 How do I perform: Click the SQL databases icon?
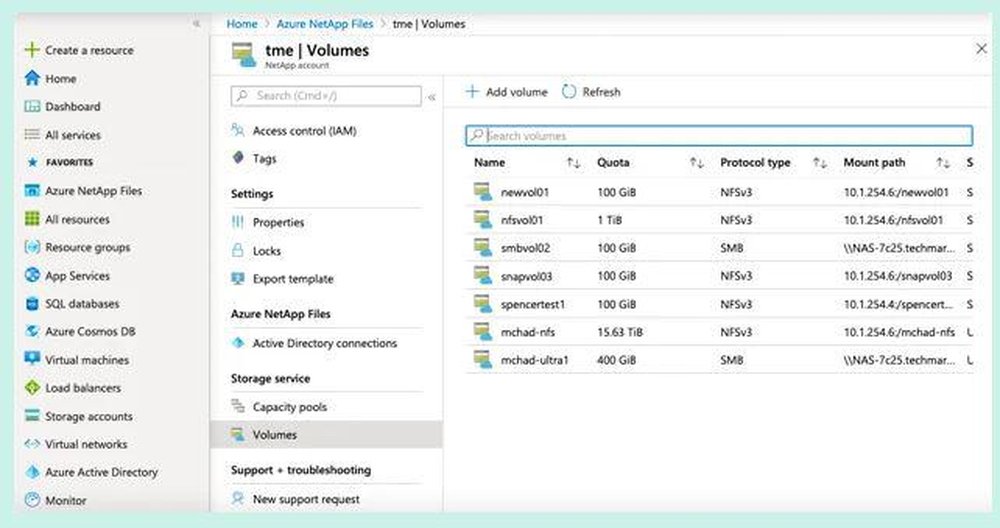[32, 304]
